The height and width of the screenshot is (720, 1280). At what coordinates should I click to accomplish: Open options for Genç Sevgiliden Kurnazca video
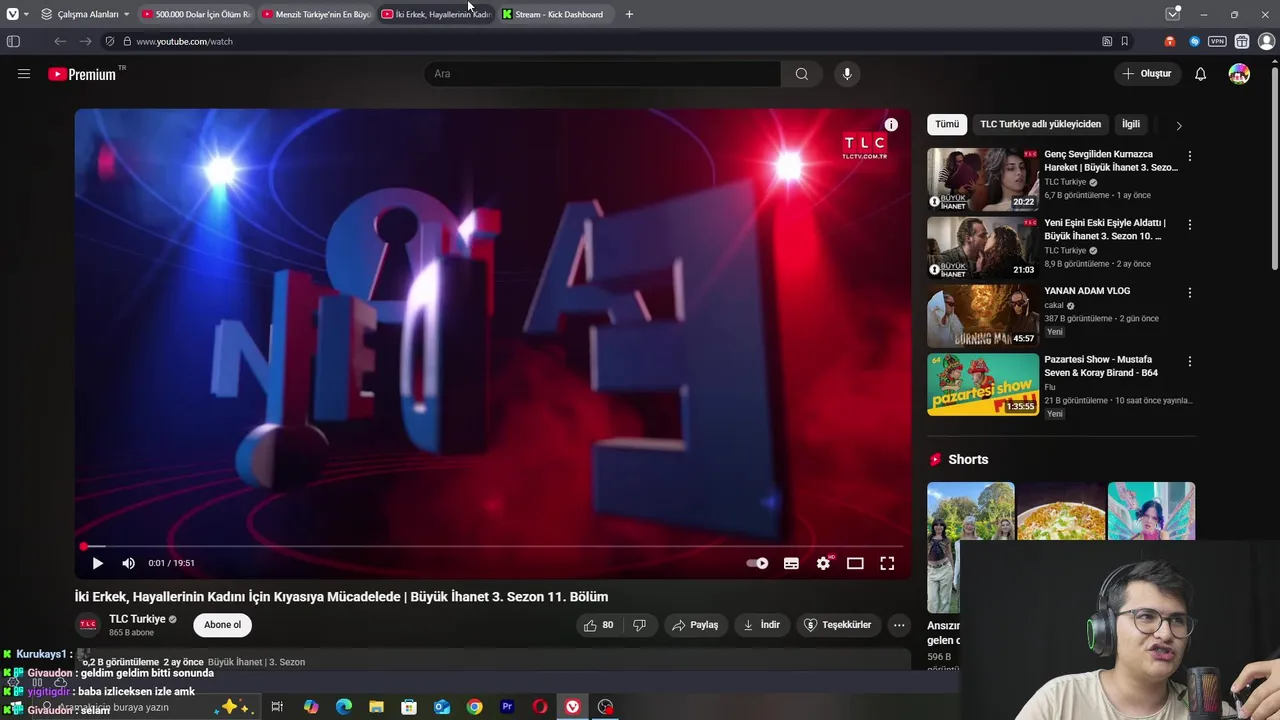point(1189,156)
